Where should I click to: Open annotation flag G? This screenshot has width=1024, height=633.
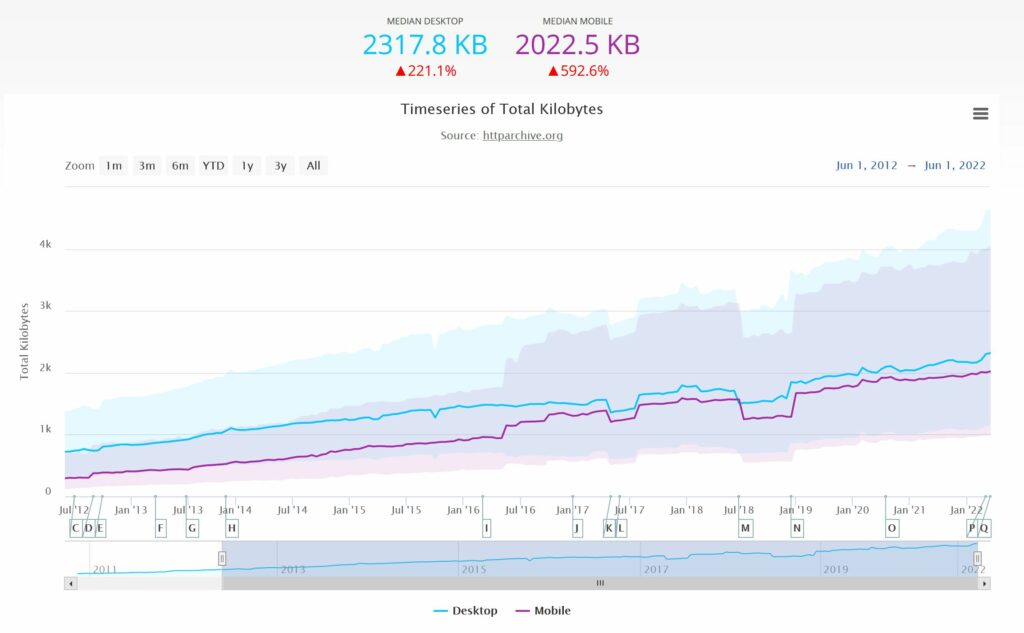(192, 528)
